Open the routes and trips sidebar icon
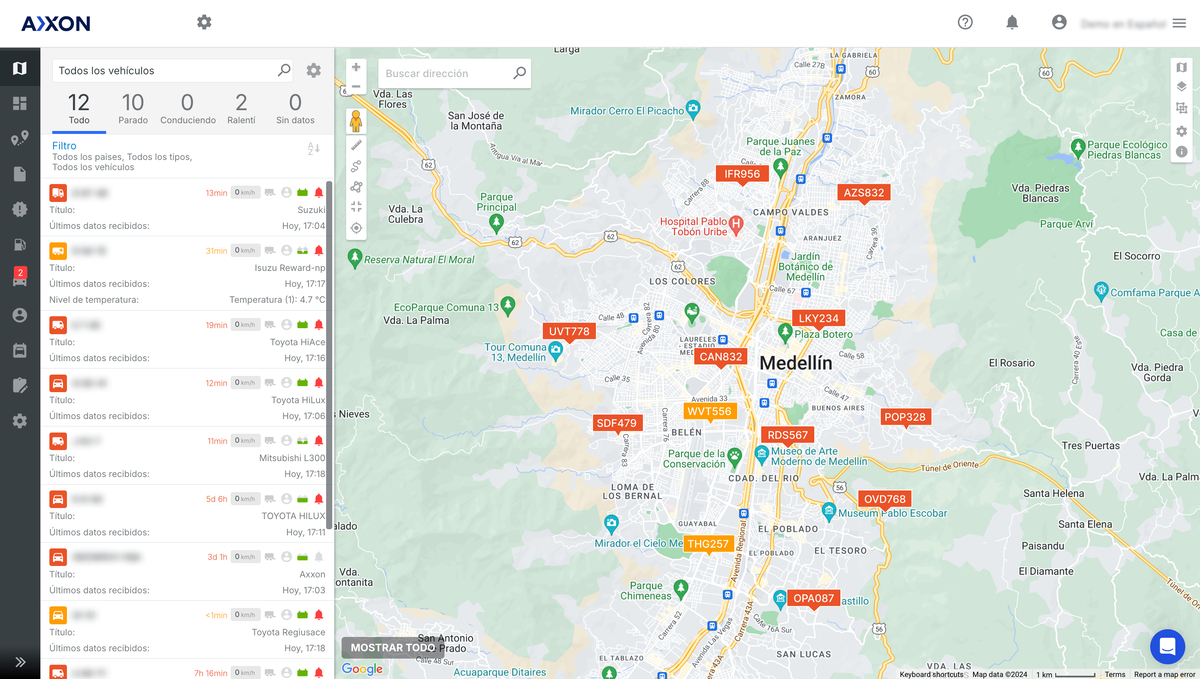Viewport: 1200px width, 679px height. 20,139
